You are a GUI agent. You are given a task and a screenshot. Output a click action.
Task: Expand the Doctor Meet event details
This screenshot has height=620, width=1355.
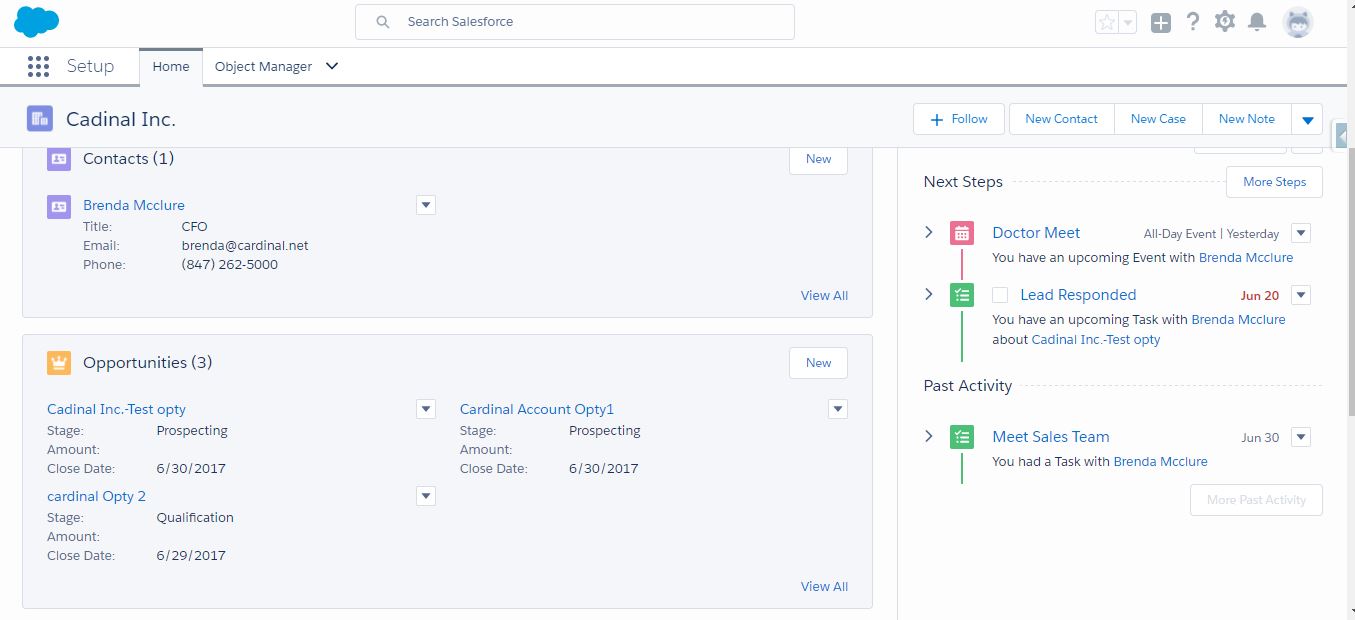[x=928, y=232]
